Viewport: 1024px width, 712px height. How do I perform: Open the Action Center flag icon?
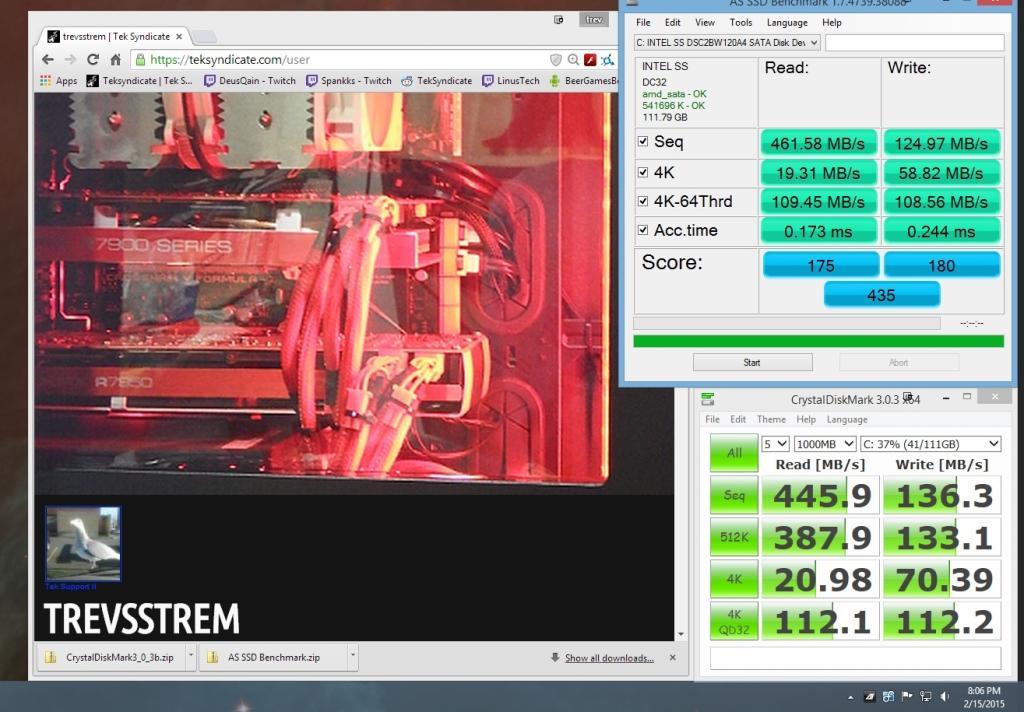tap(907, 696)
